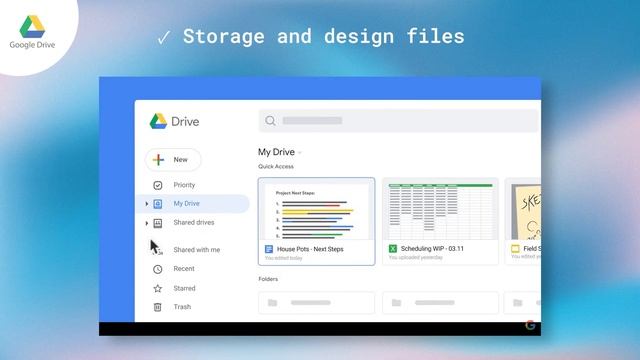Click the search magnifier icon
The height and width of the screenshot is (360, 640).
click(270, 121)
